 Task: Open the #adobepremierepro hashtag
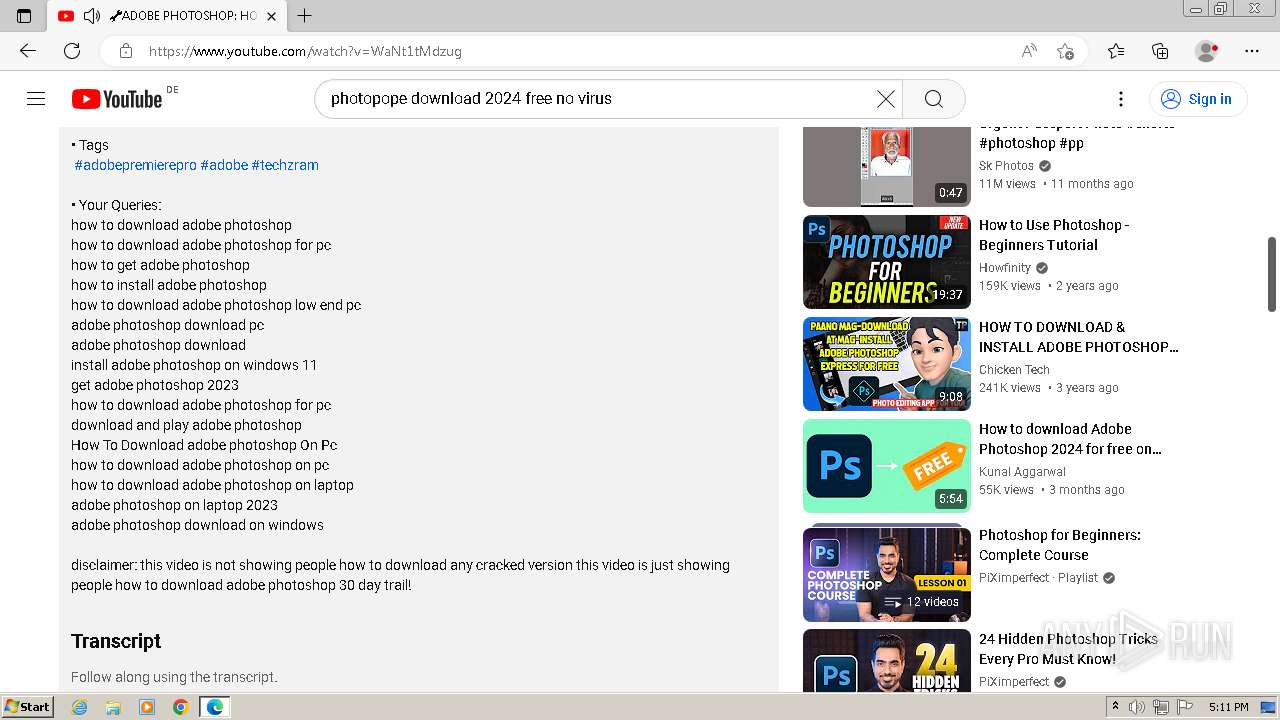coord(135,165)
